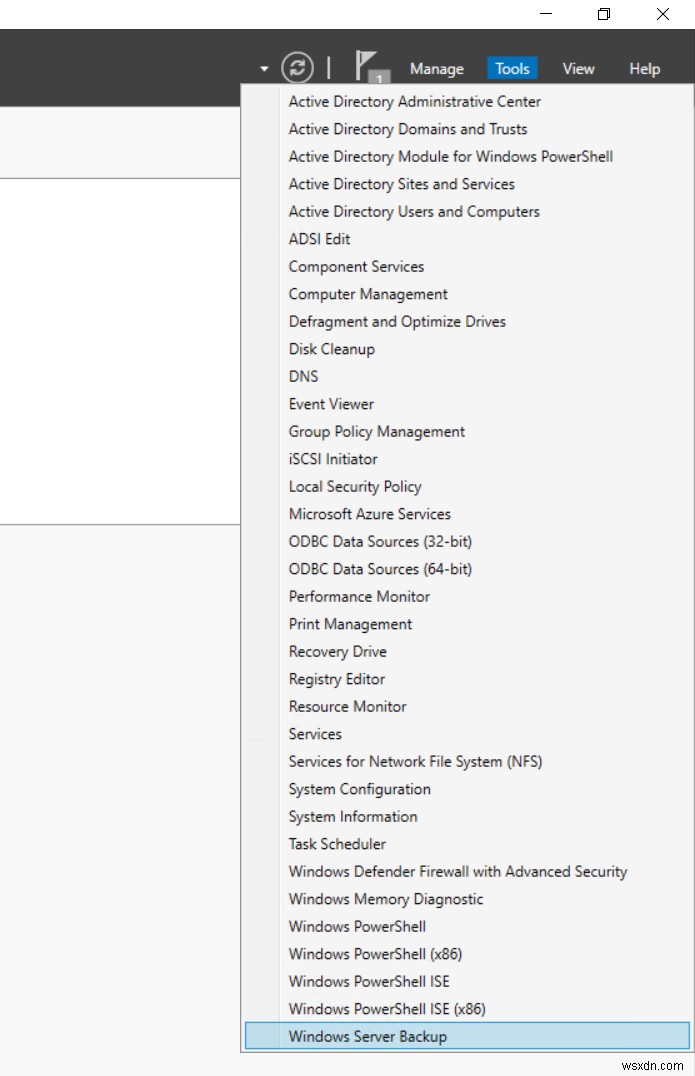Open Group Policy Management
The height and width of the screenshot is (1076, 695).
376,431
